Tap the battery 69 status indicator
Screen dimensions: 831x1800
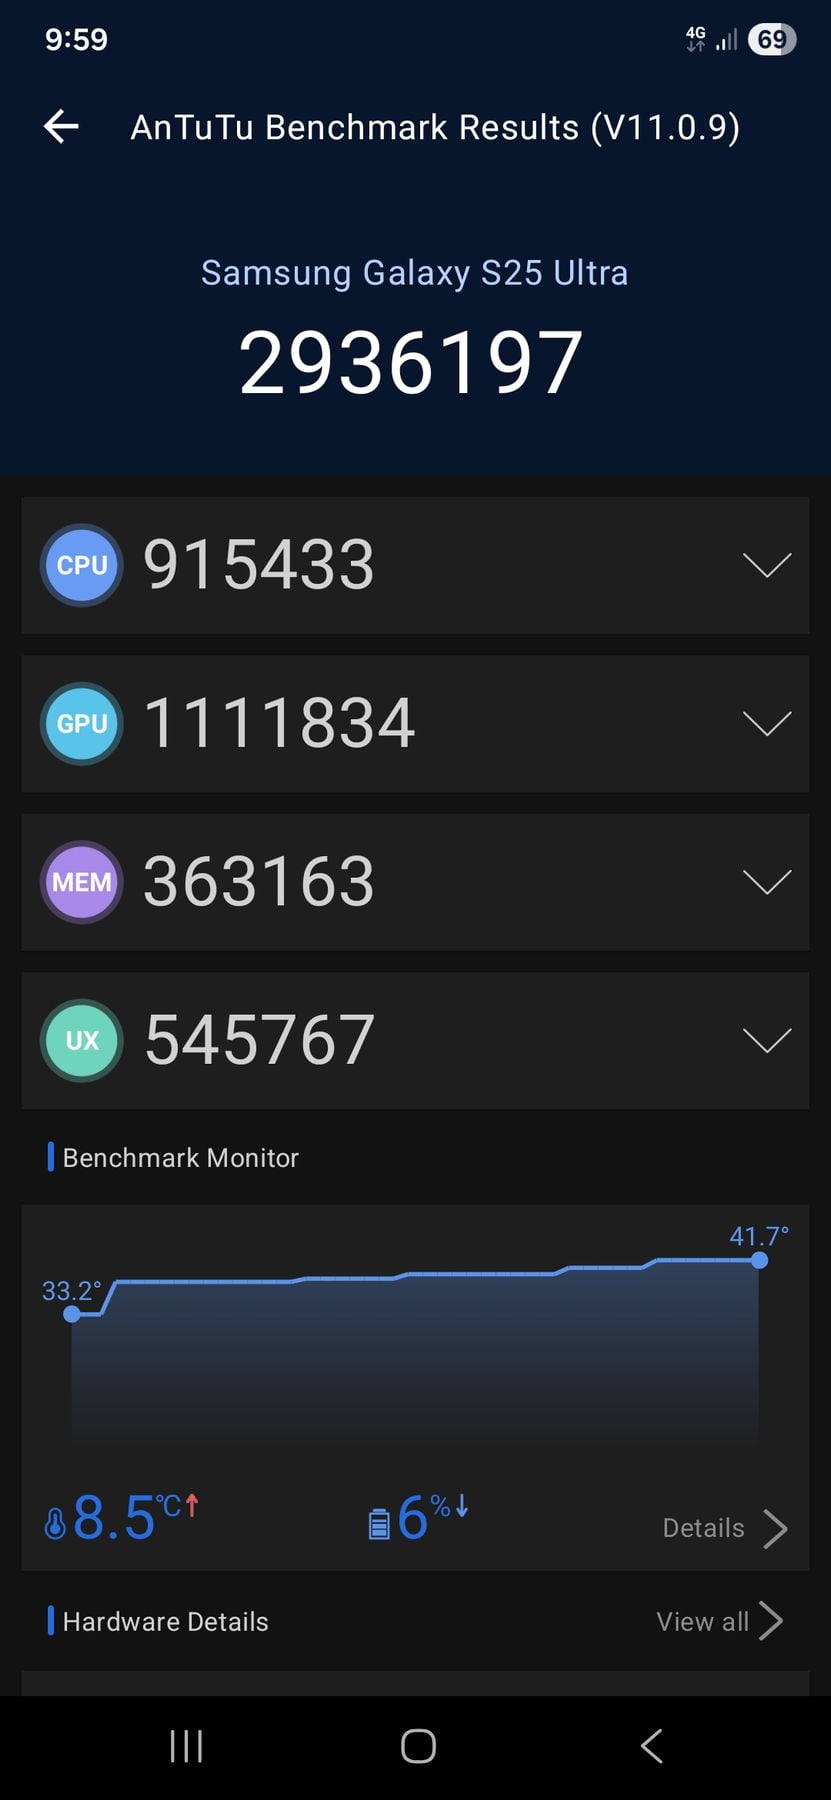772,39
